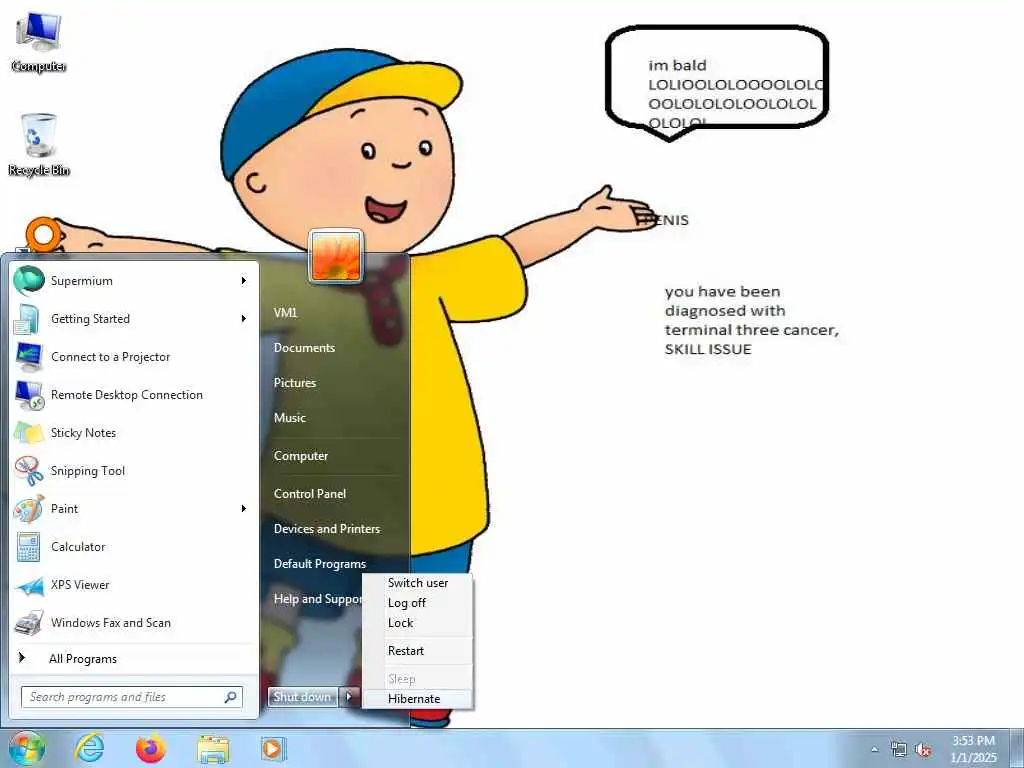Click the Shut down options arrow
Screen dimensions: 1024x768
pos(349,697)
